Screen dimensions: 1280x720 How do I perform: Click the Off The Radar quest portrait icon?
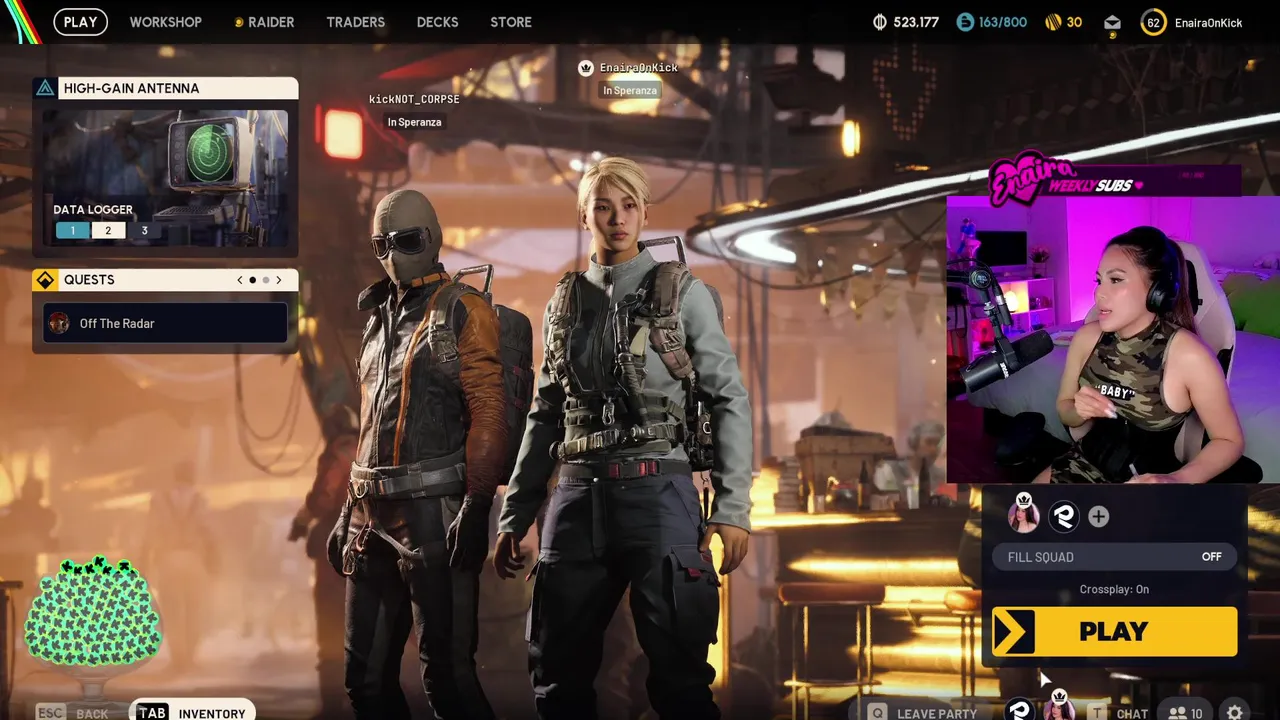point(59,323)
